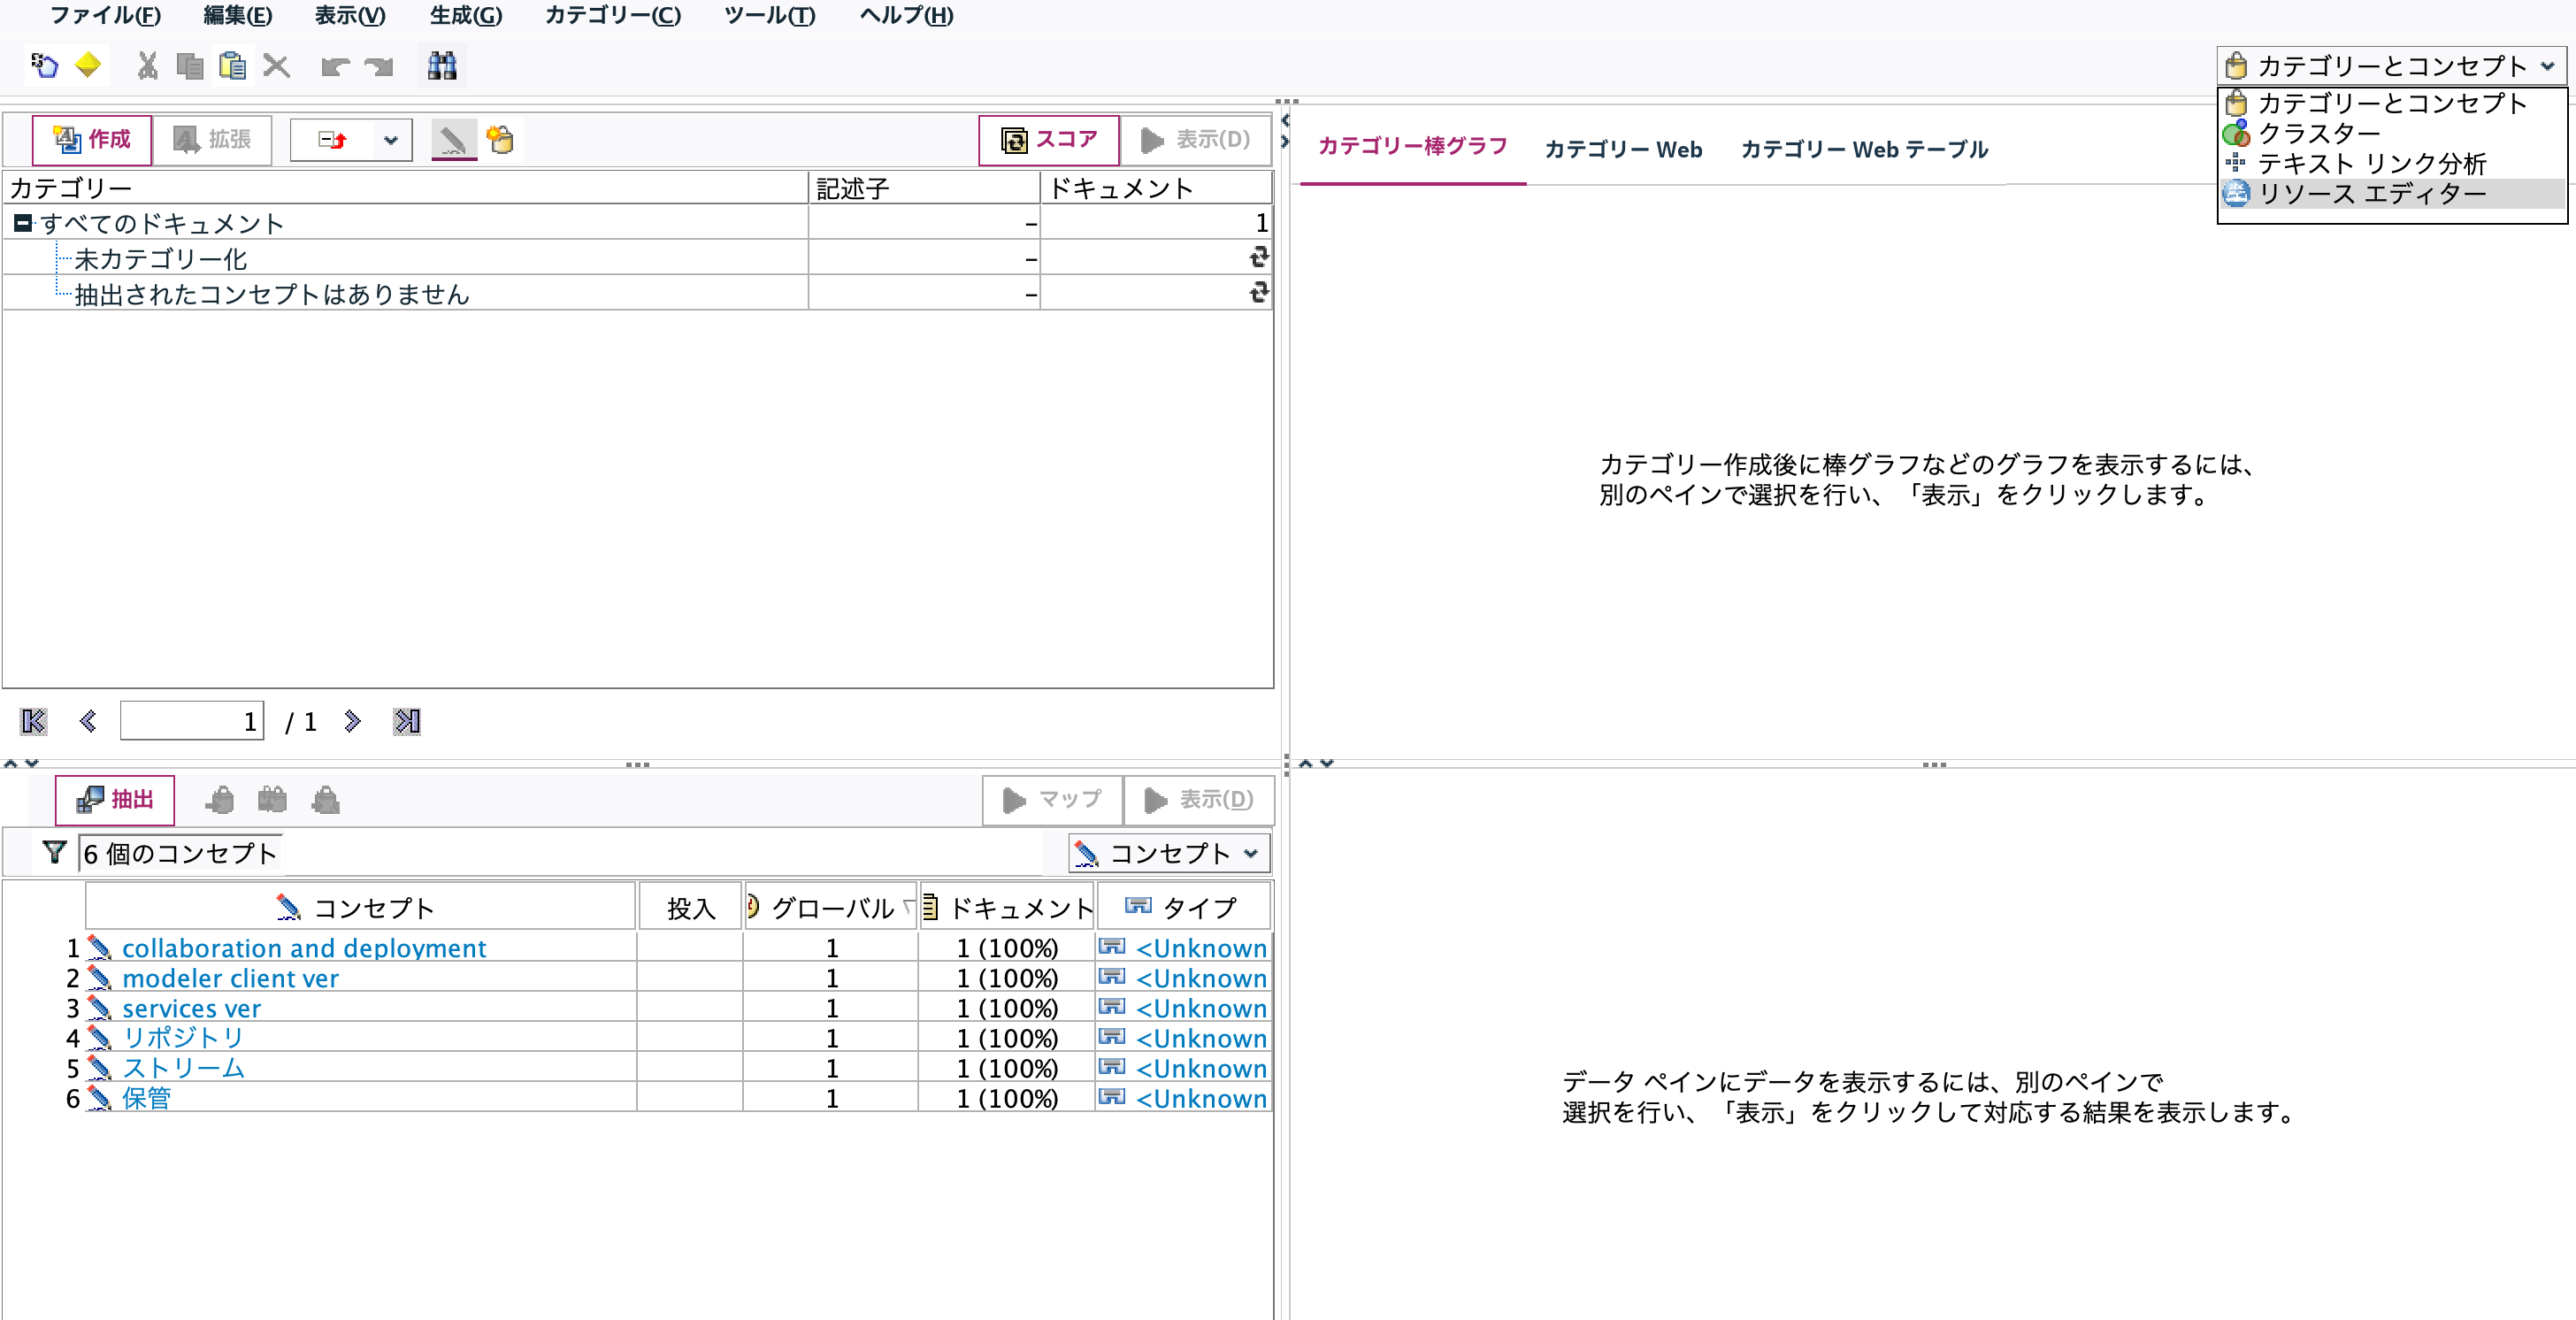Click the new category bucket icon in the category toolbar
This screenshot has width=2576, height=1320.
click(501, 140)
